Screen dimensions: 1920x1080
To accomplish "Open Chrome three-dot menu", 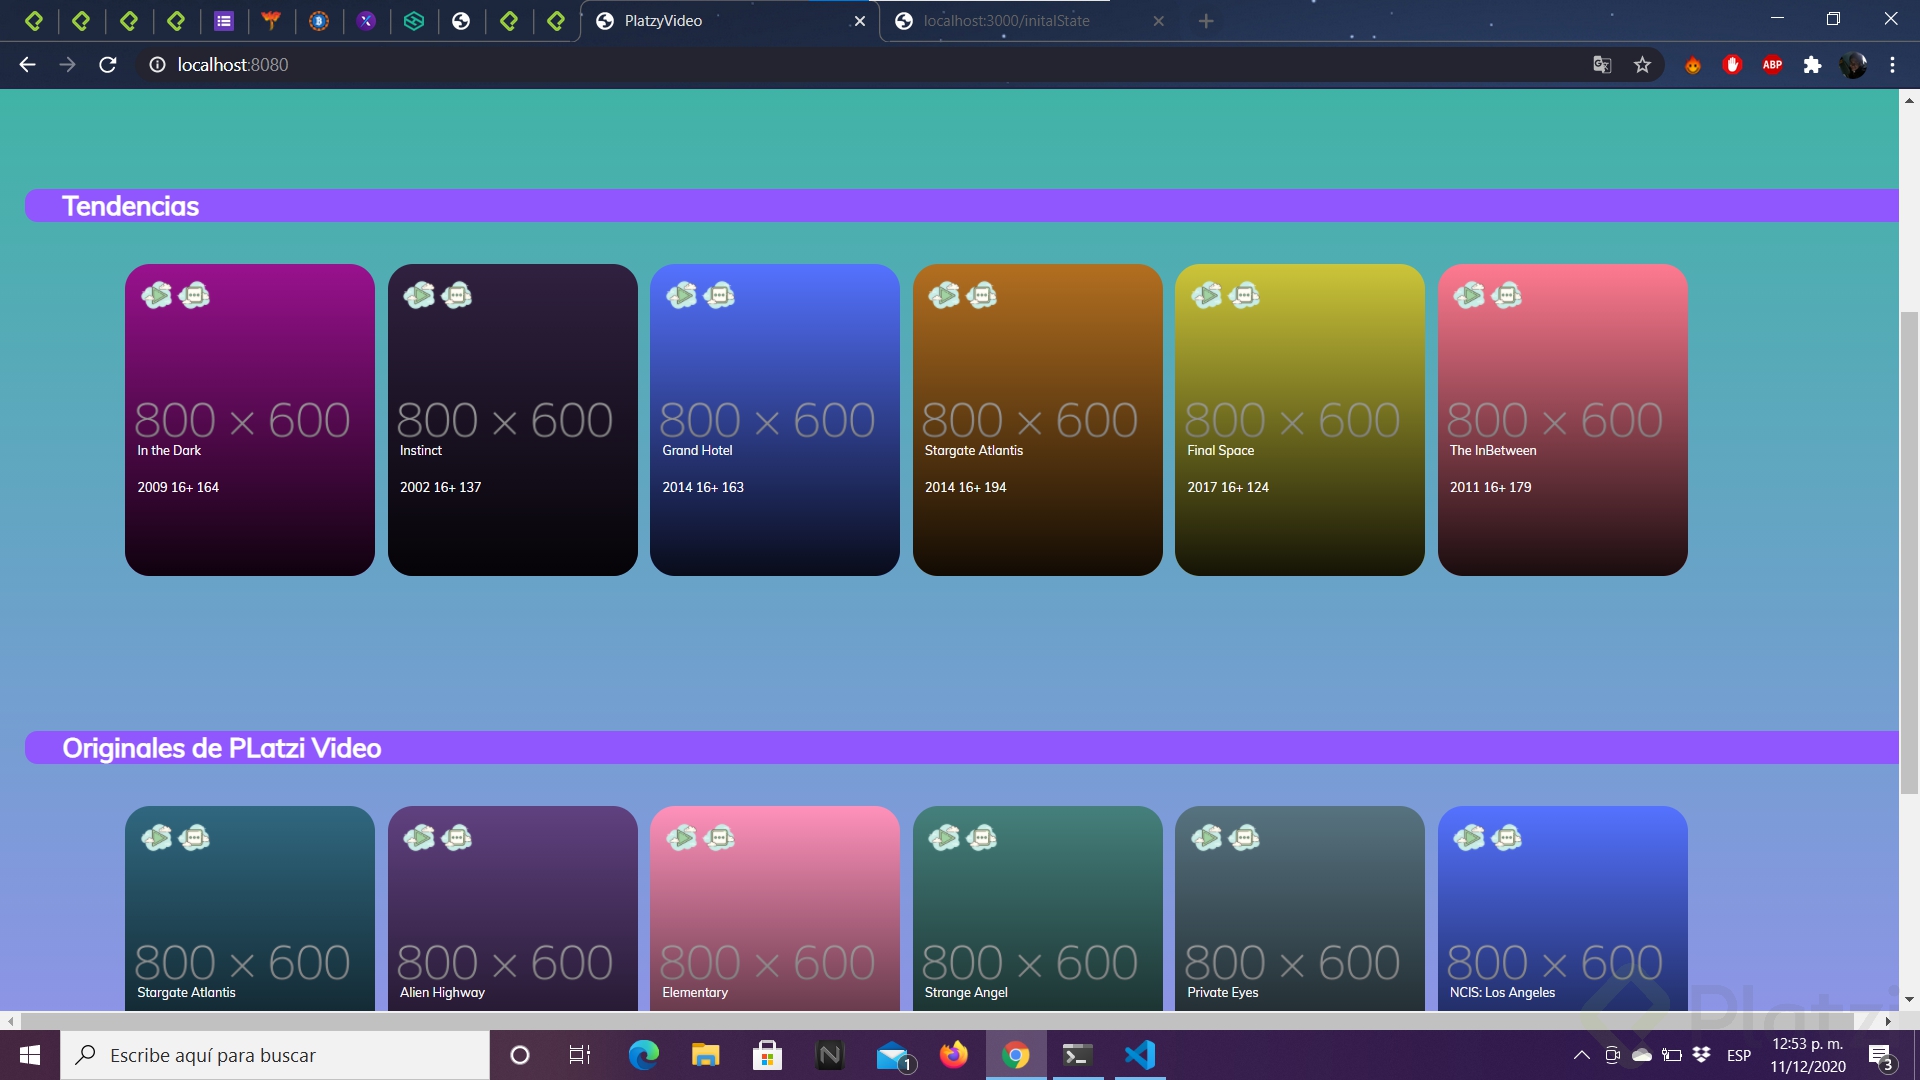I will click(1892, 65).
